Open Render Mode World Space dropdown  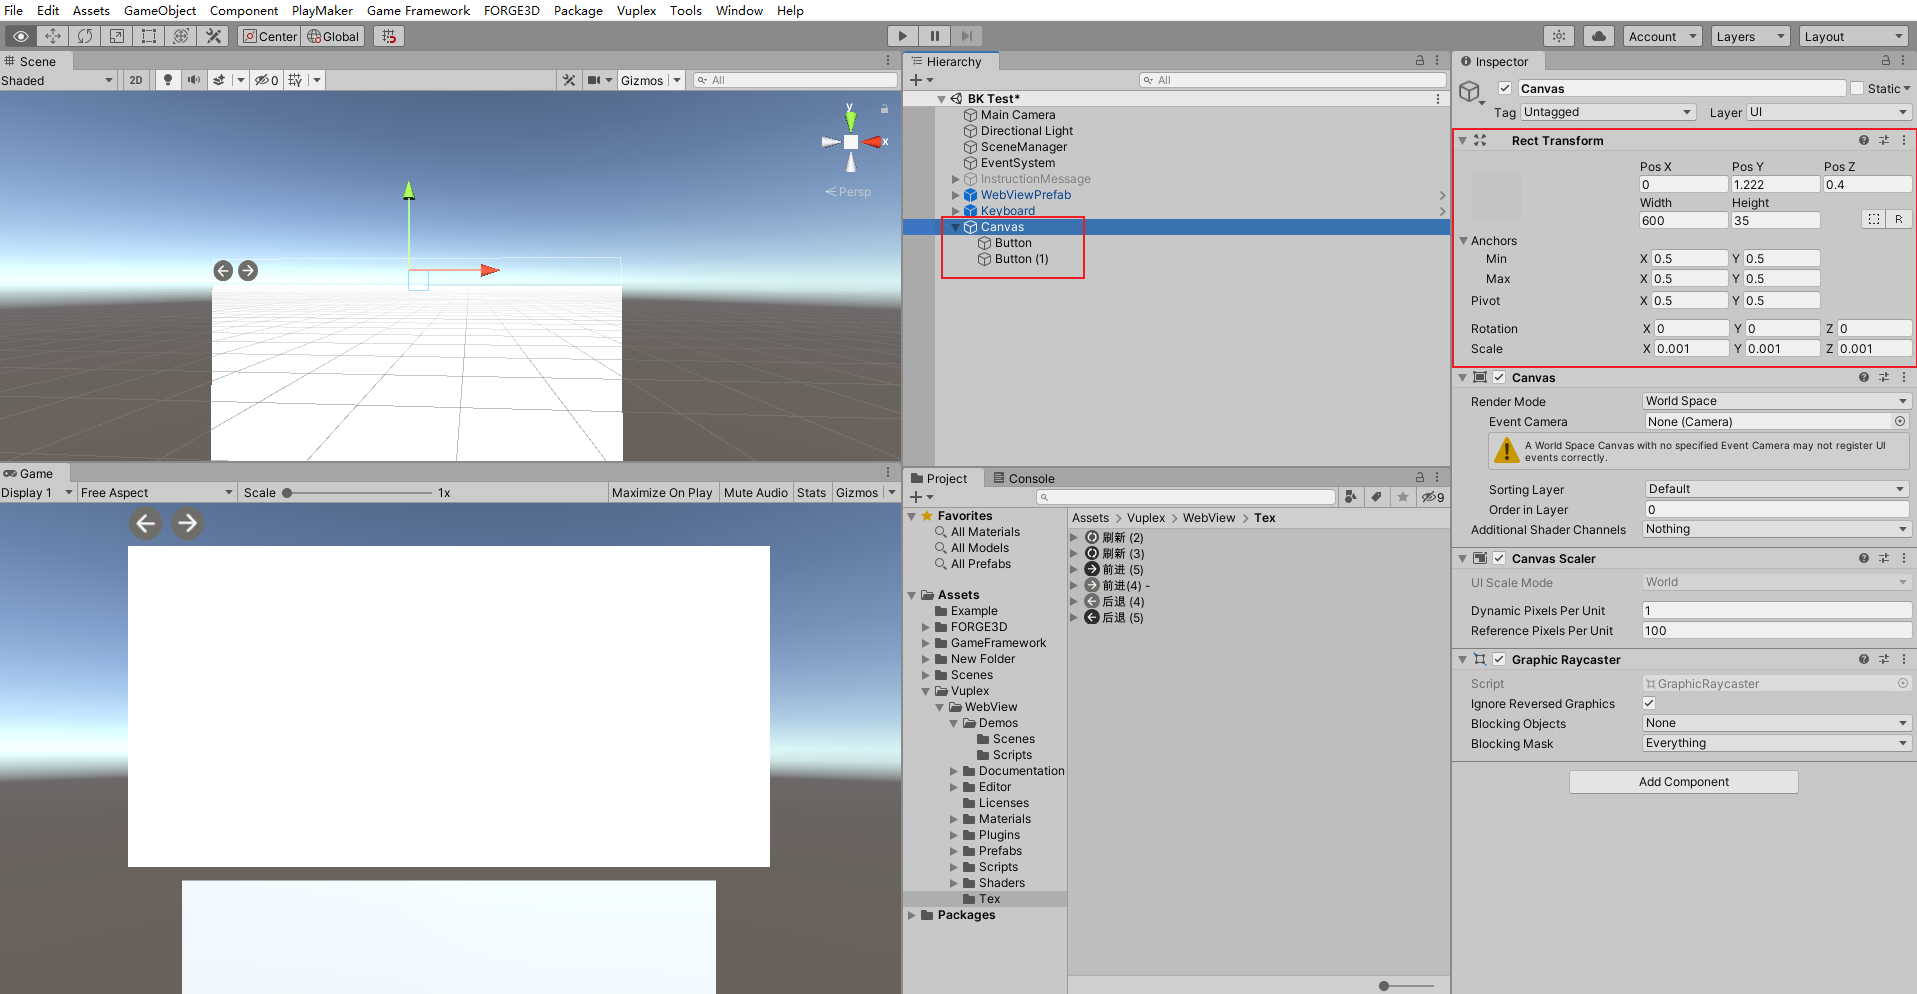click(1777, 401)
